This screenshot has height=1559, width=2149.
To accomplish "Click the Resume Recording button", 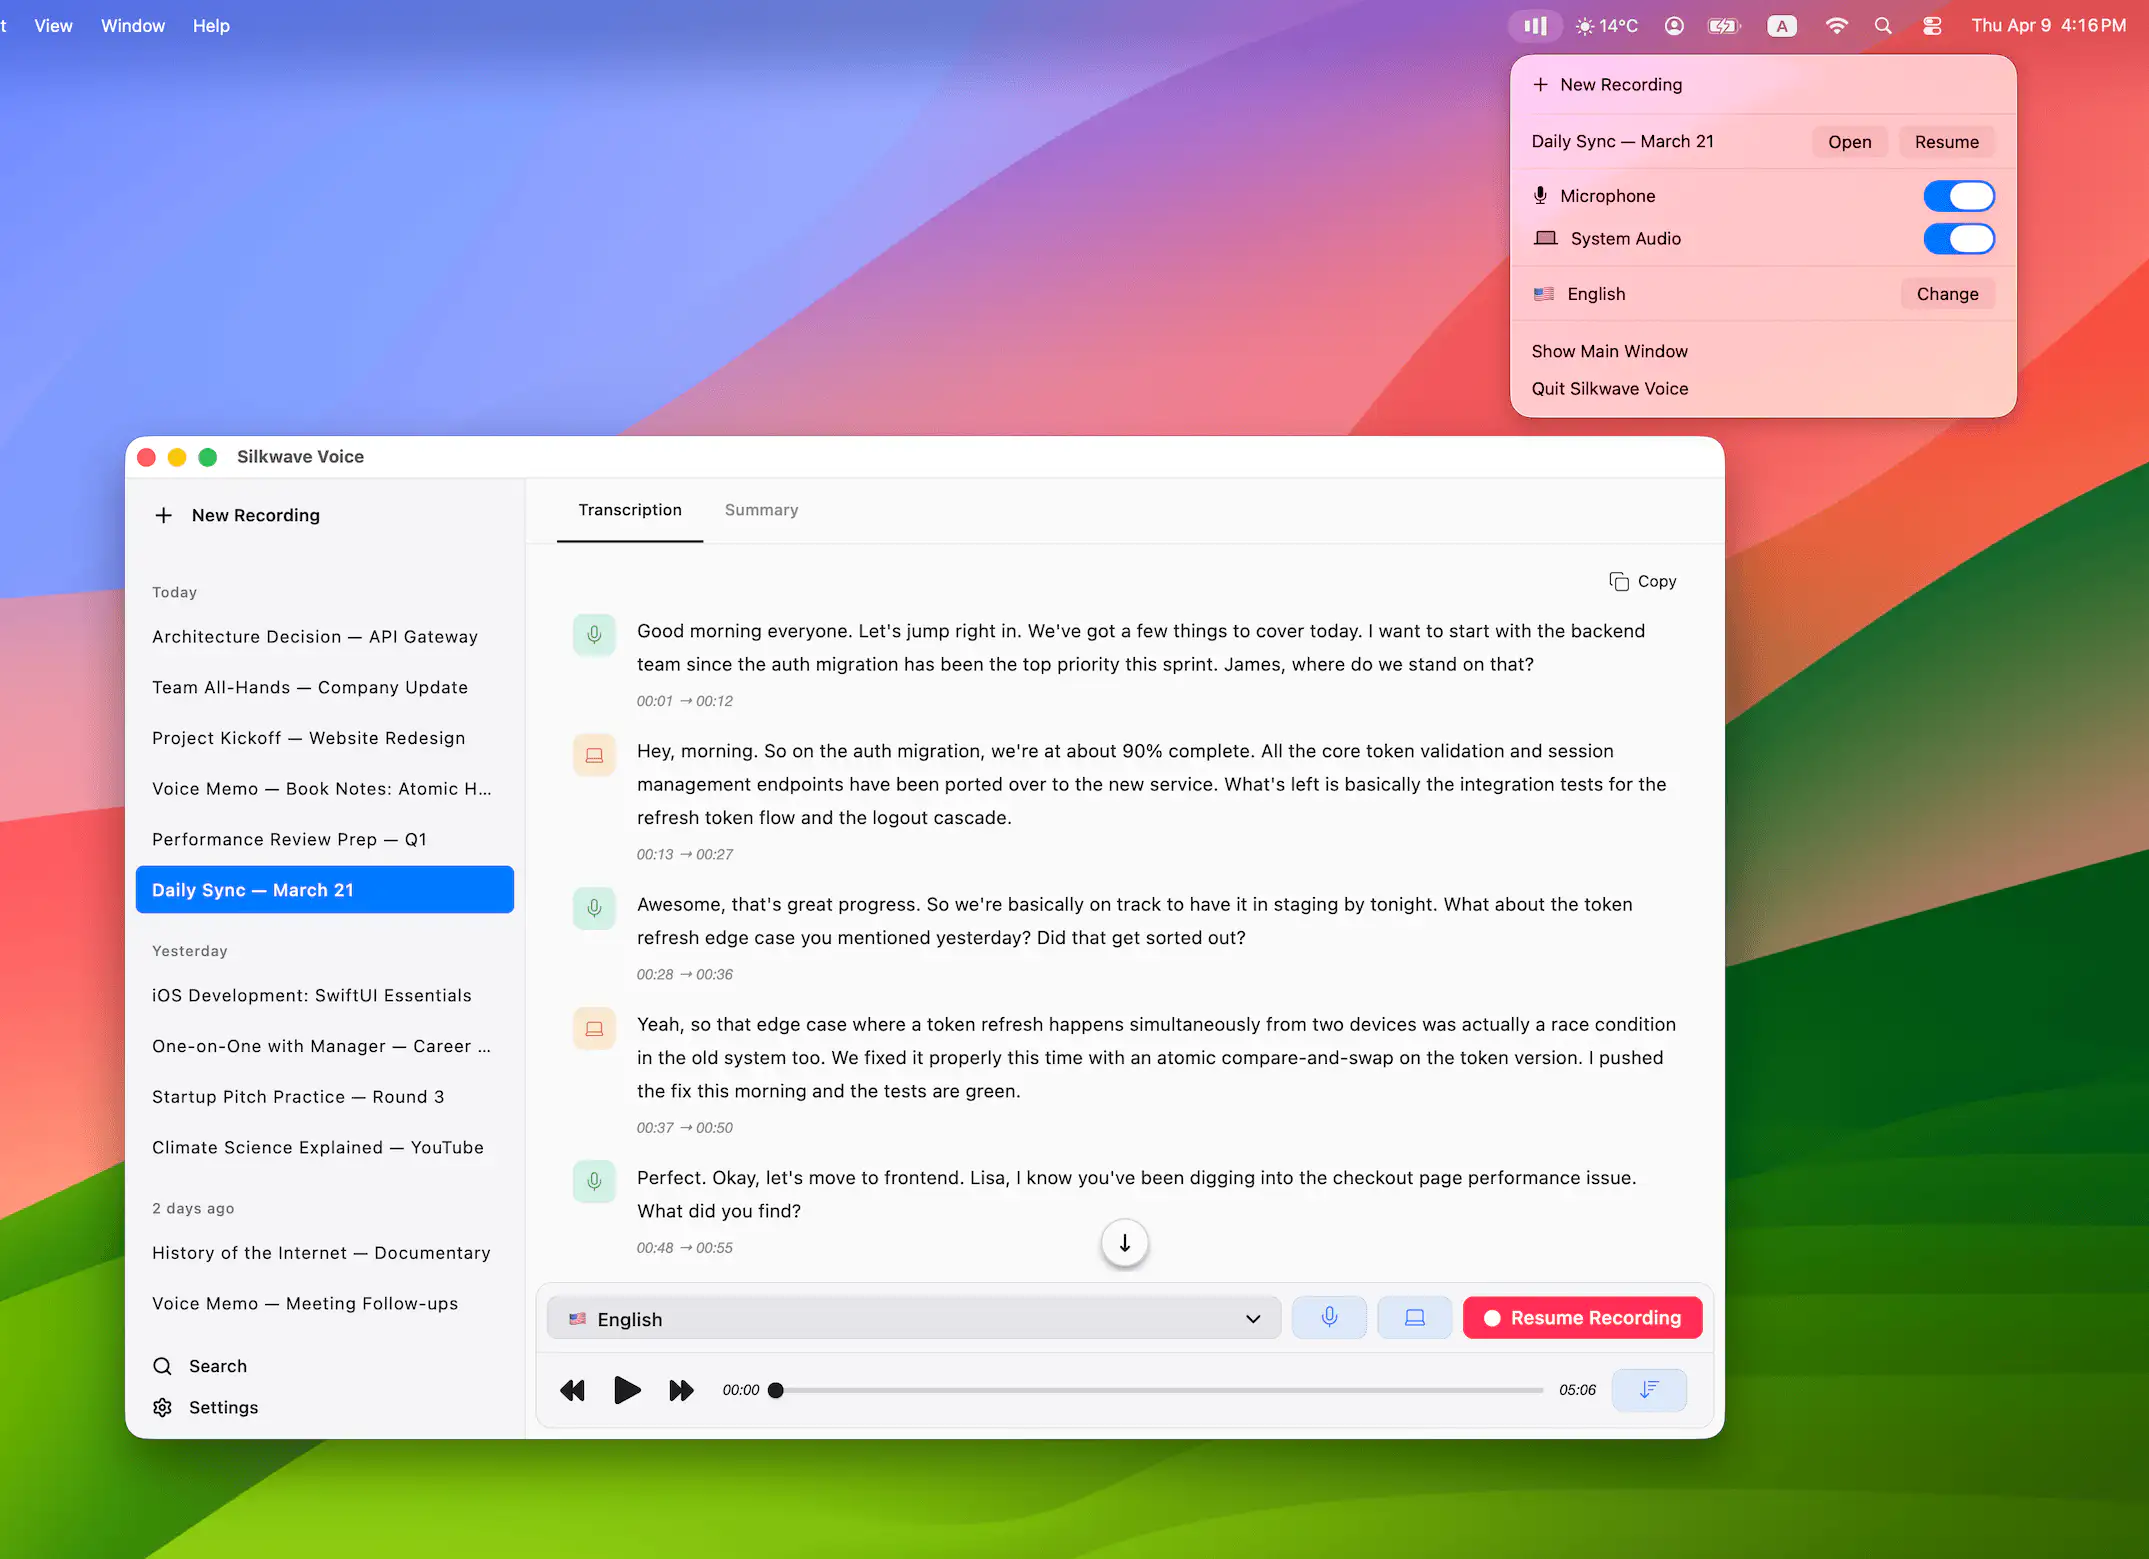I will [x=1582, y=1318].
